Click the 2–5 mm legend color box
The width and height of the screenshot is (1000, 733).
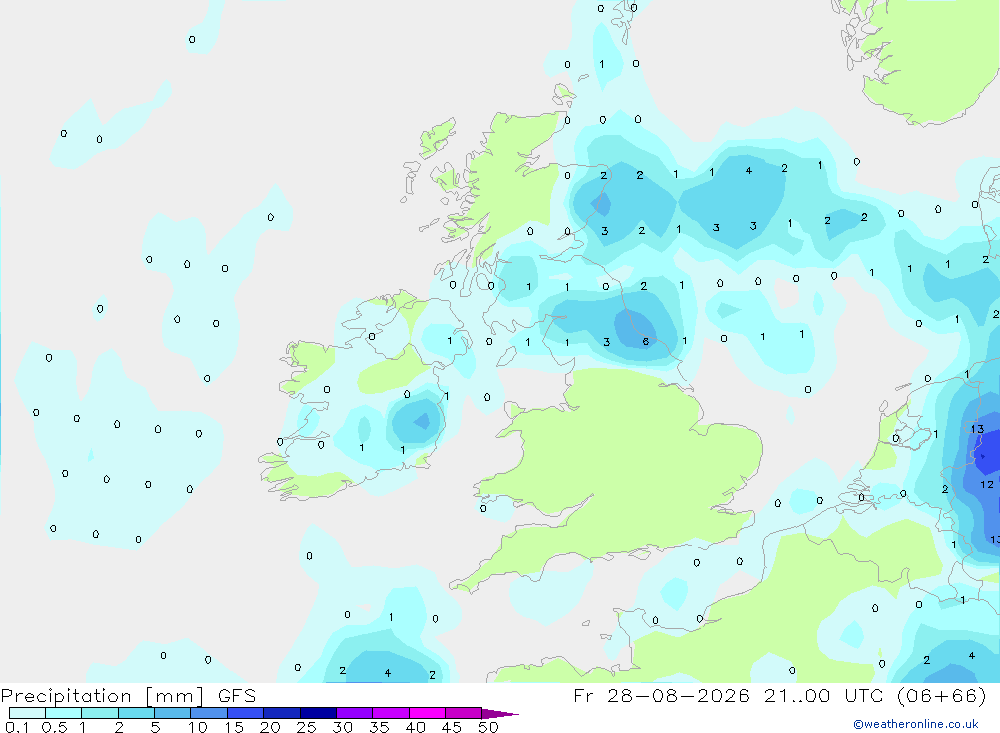tap(136, 713)
